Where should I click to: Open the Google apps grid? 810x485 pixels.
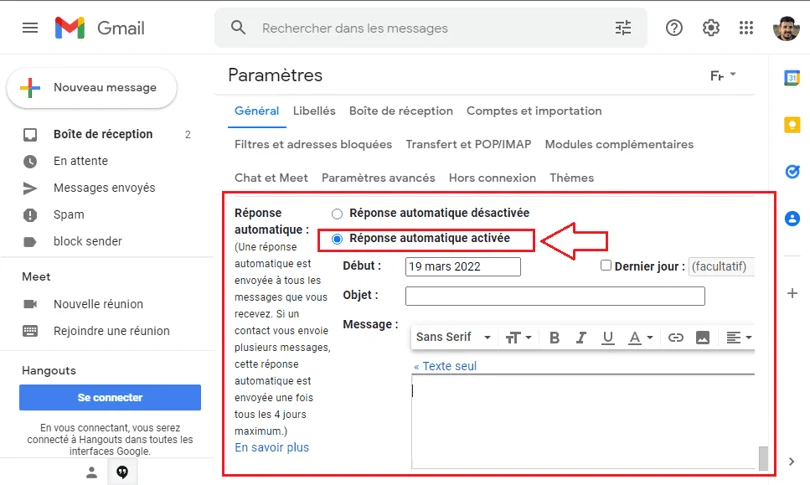coord(746,28)
